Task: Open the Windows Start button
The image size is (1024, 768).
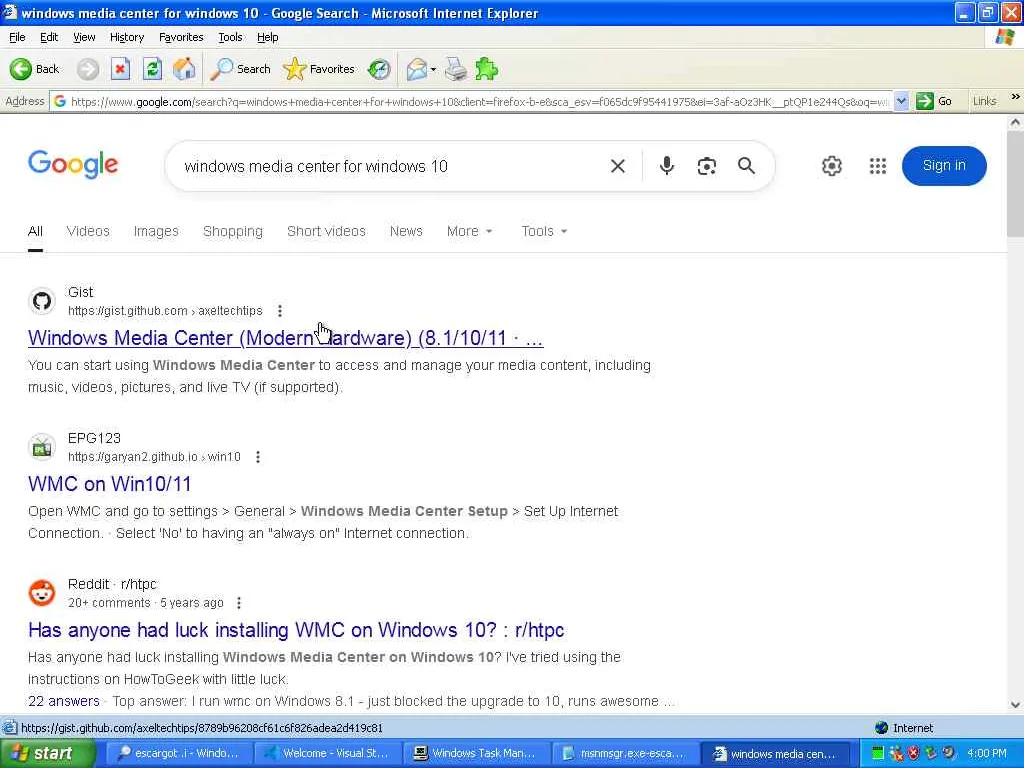Action: tap(47, 754)
